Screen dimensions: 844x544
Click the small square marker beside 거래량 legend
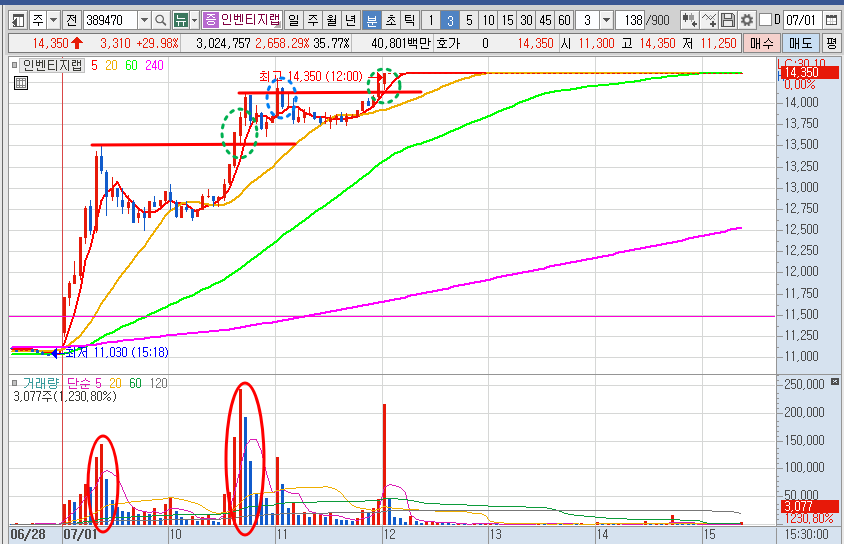tap(15, 383)
